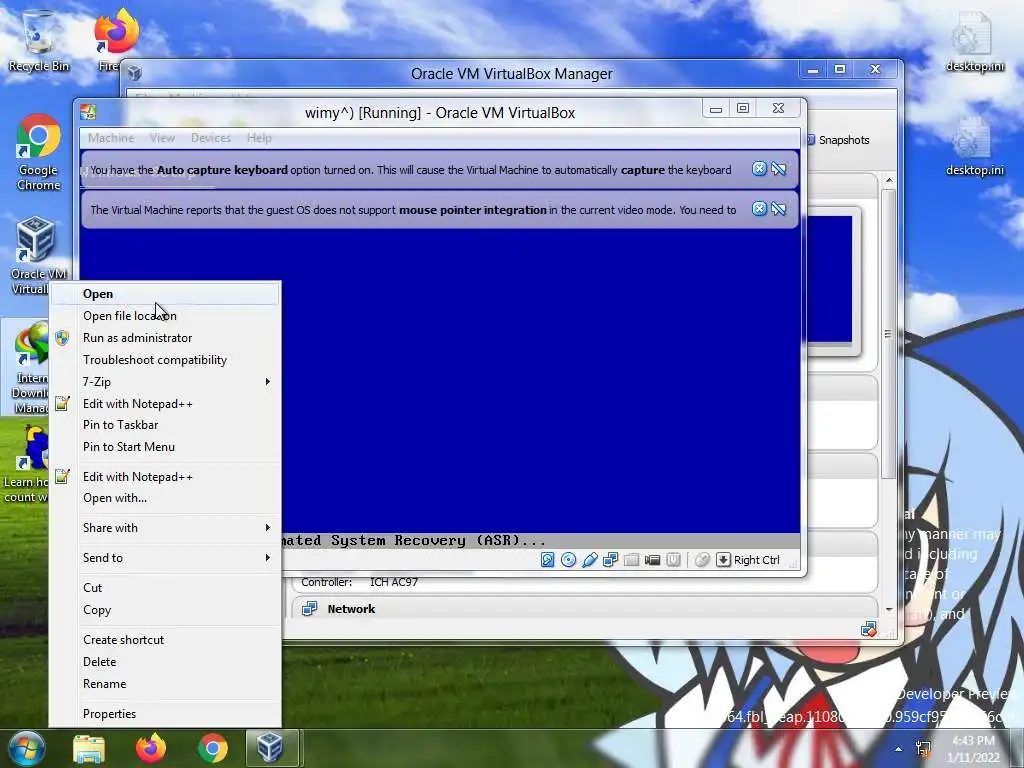The height and width of the screenshot is (768, 1024).
Task: Click the USB devices icon in VM status bar
Action: (x=589, y=560)
